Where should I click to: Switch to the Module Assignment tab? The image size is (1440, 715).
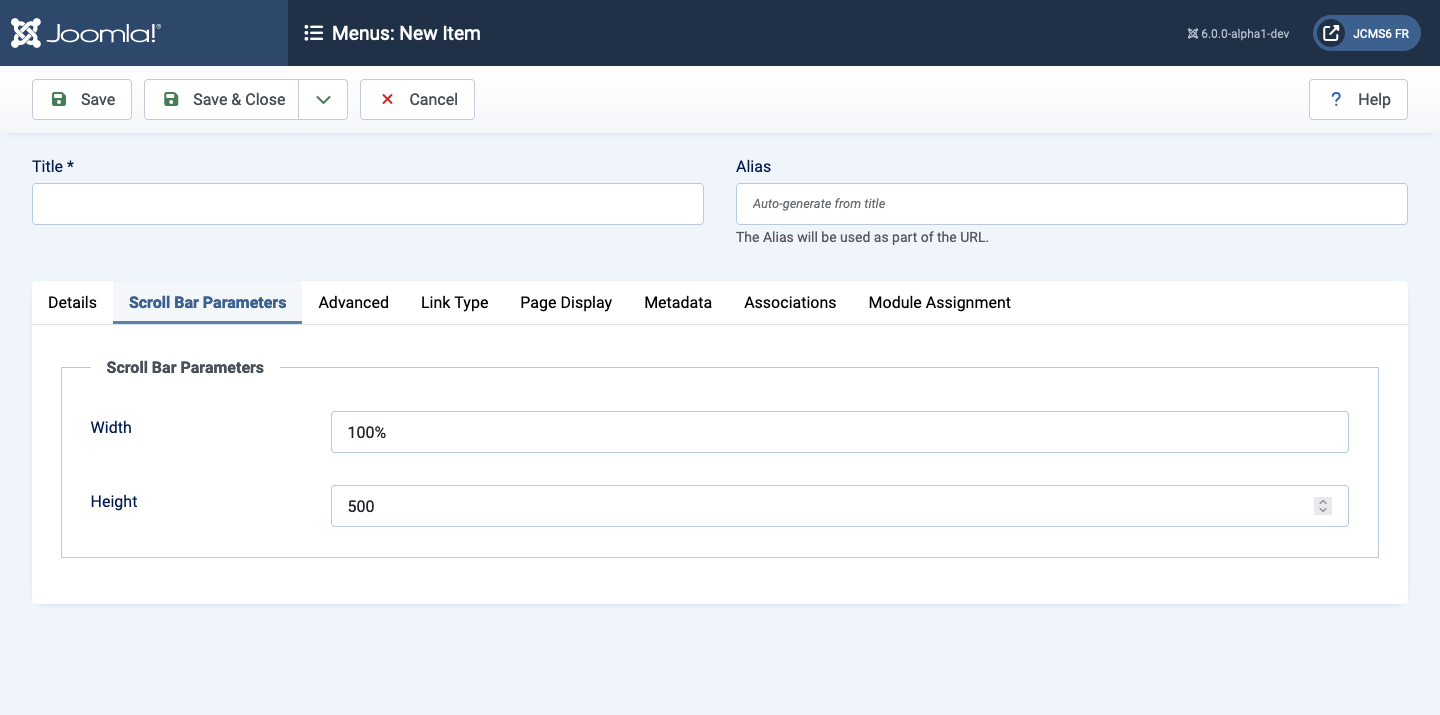point(939,302)
